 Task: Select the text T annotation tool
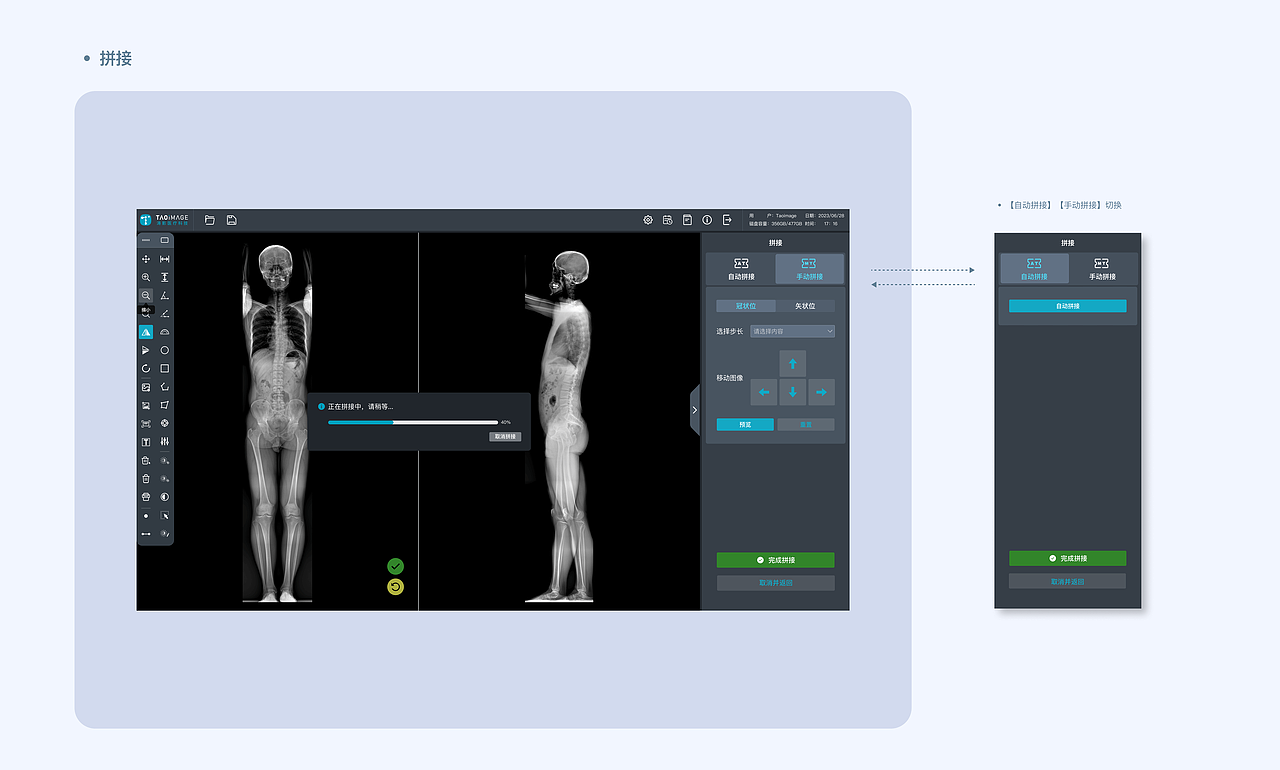146,441
